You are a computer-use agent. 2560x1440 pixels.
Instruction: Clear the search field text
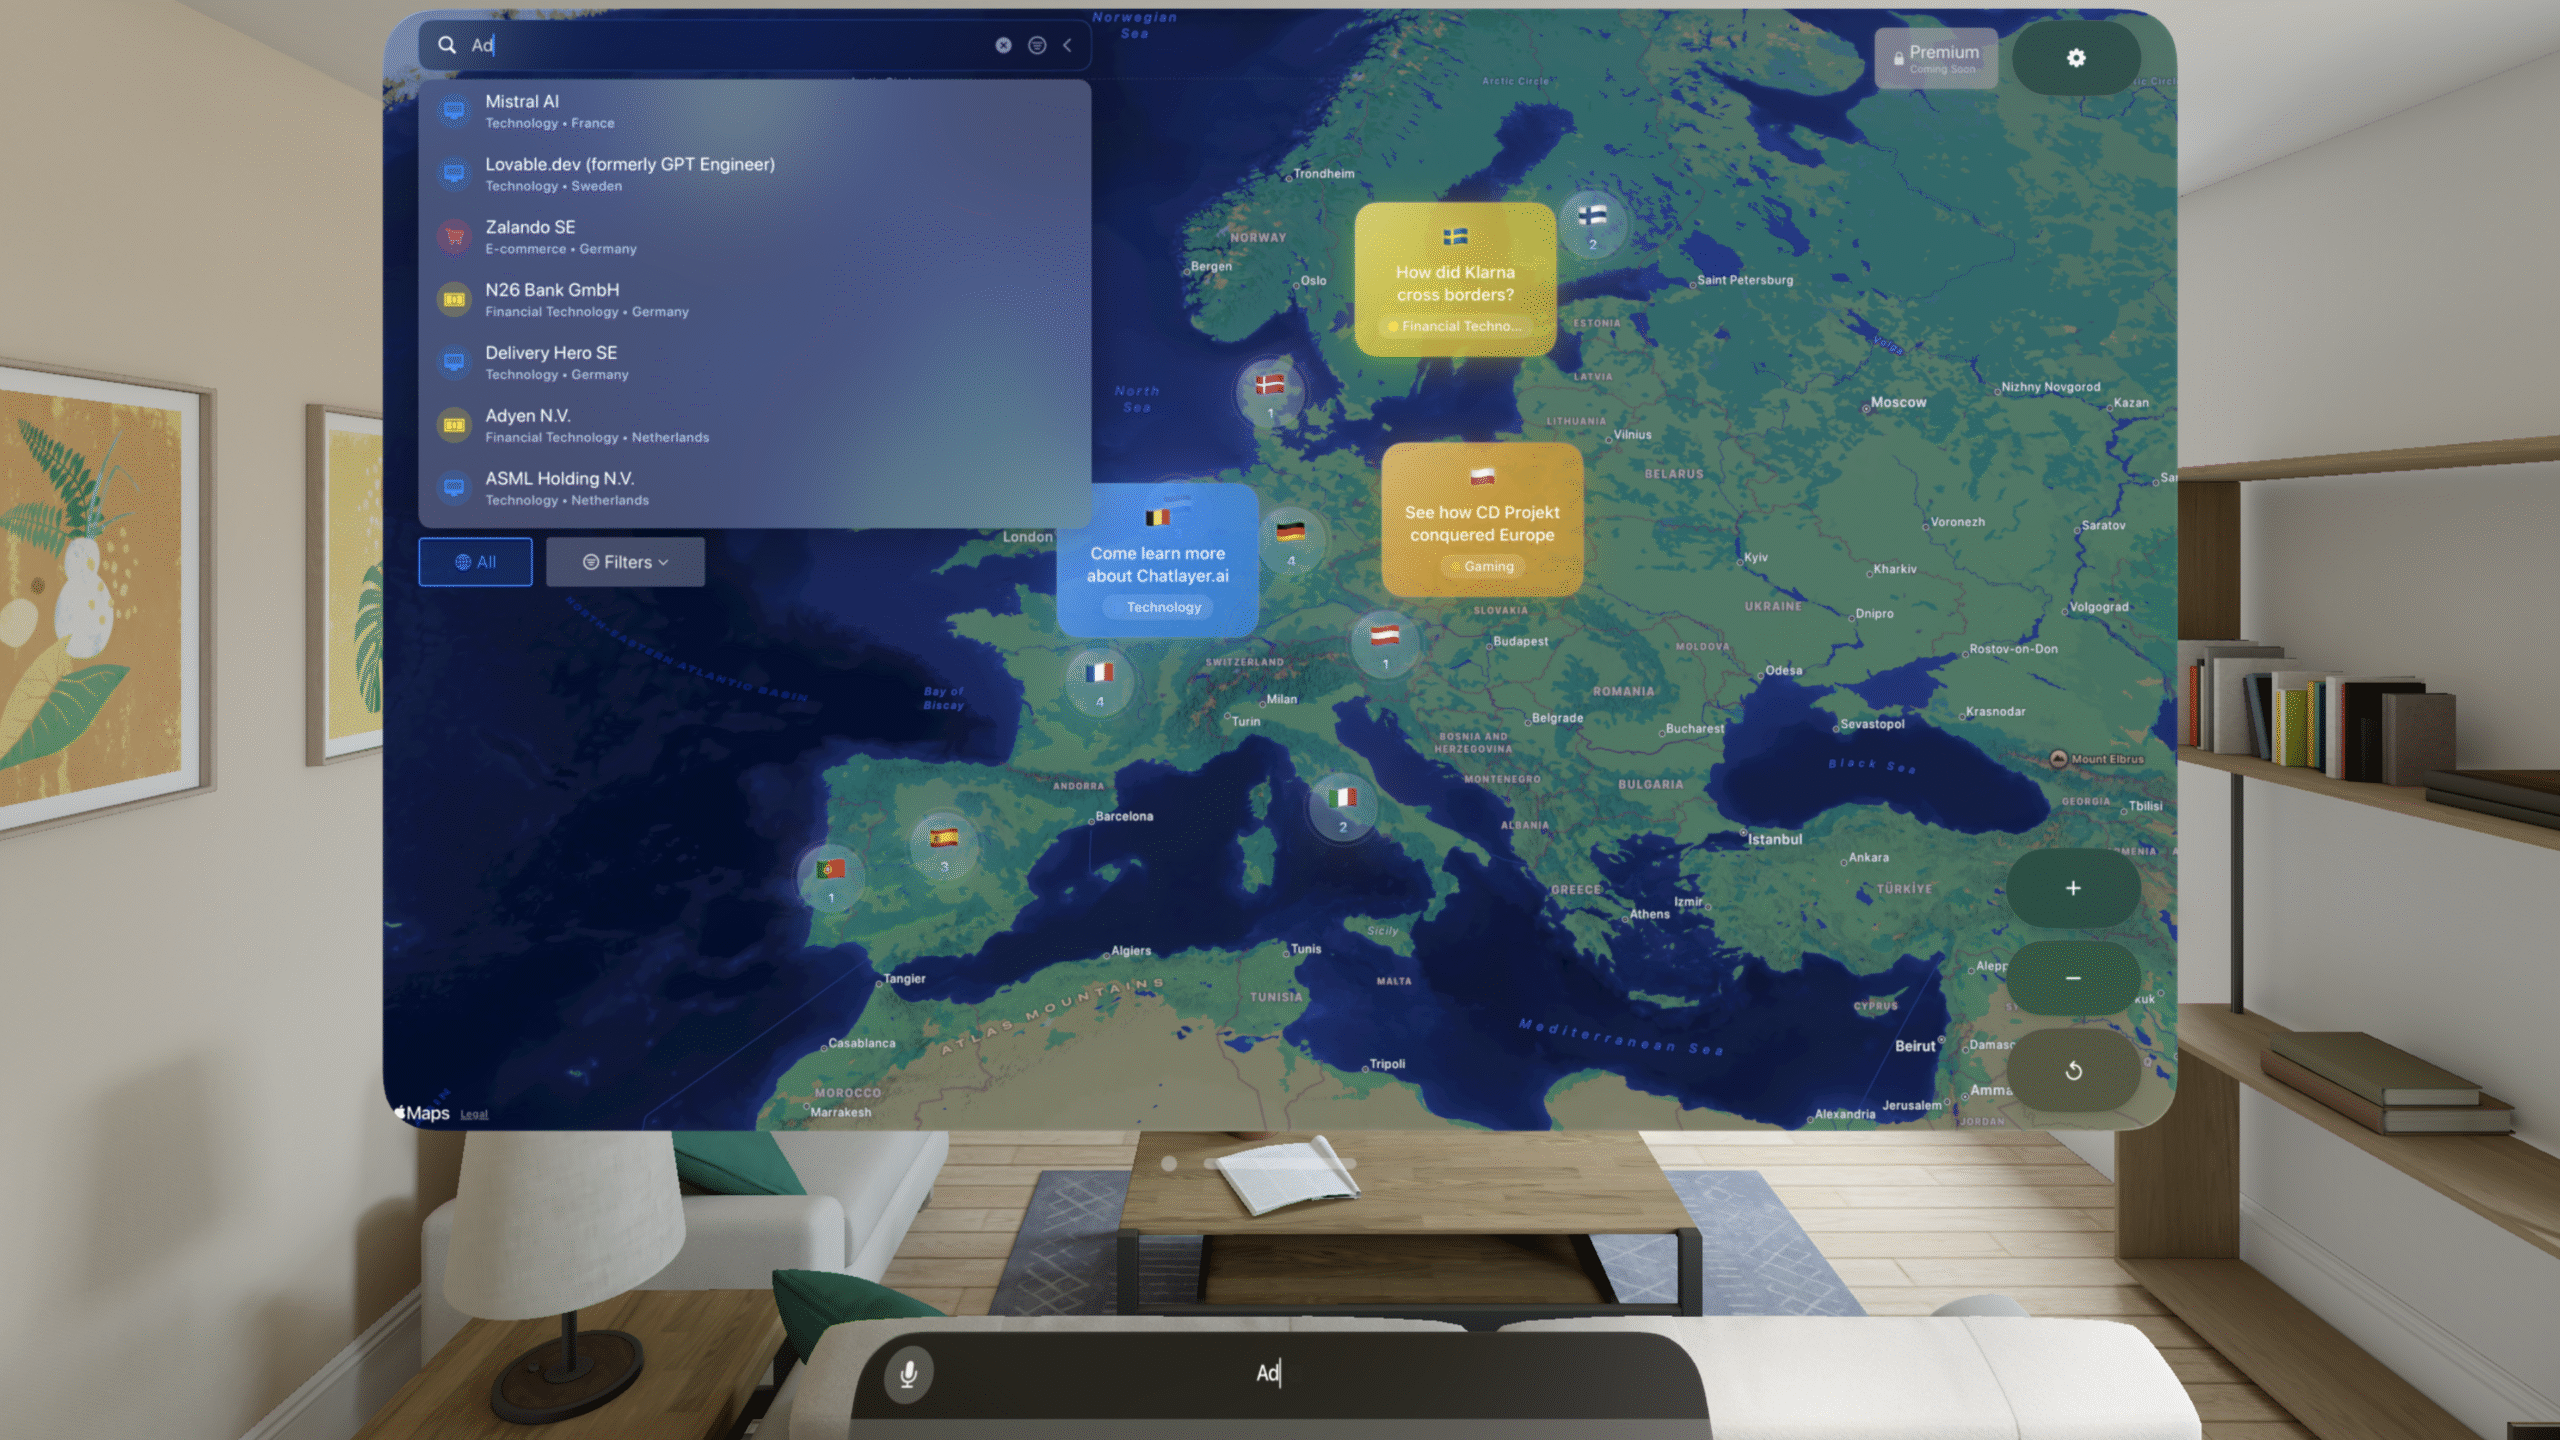point(1003,45)
